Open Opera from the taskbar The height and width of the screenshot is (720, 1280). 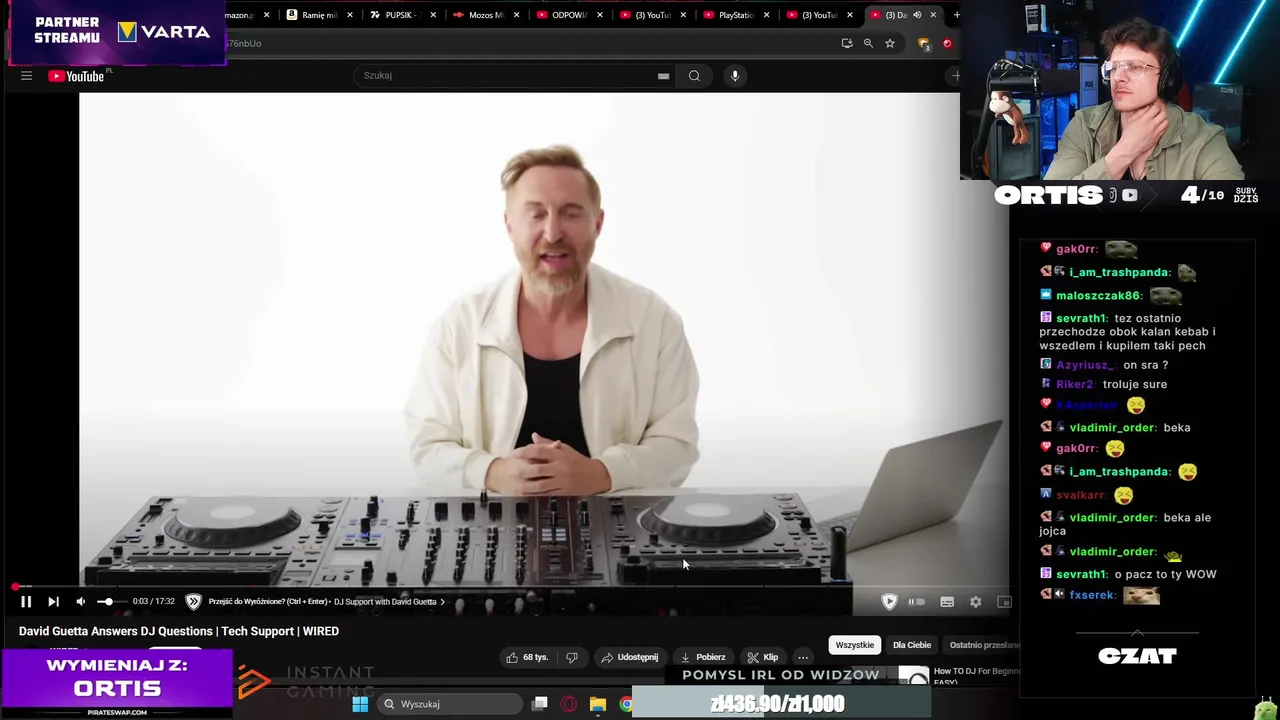click(569, 704)
